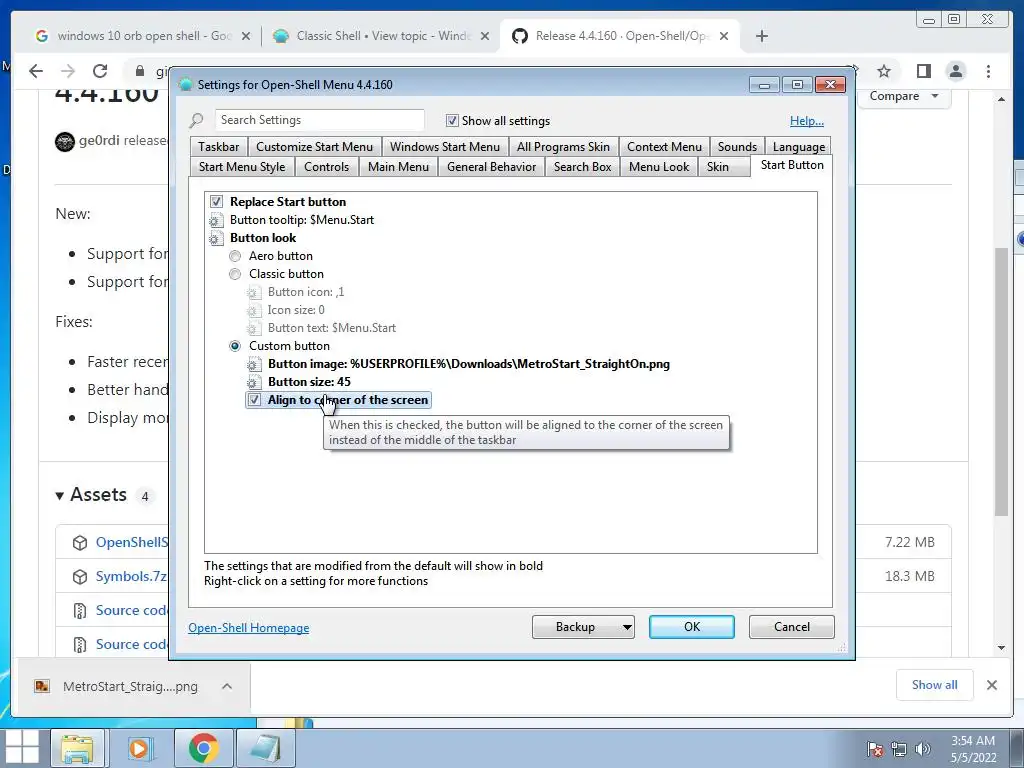Open the network tray icon
The image size is (1024, 768).
[899, 749]
